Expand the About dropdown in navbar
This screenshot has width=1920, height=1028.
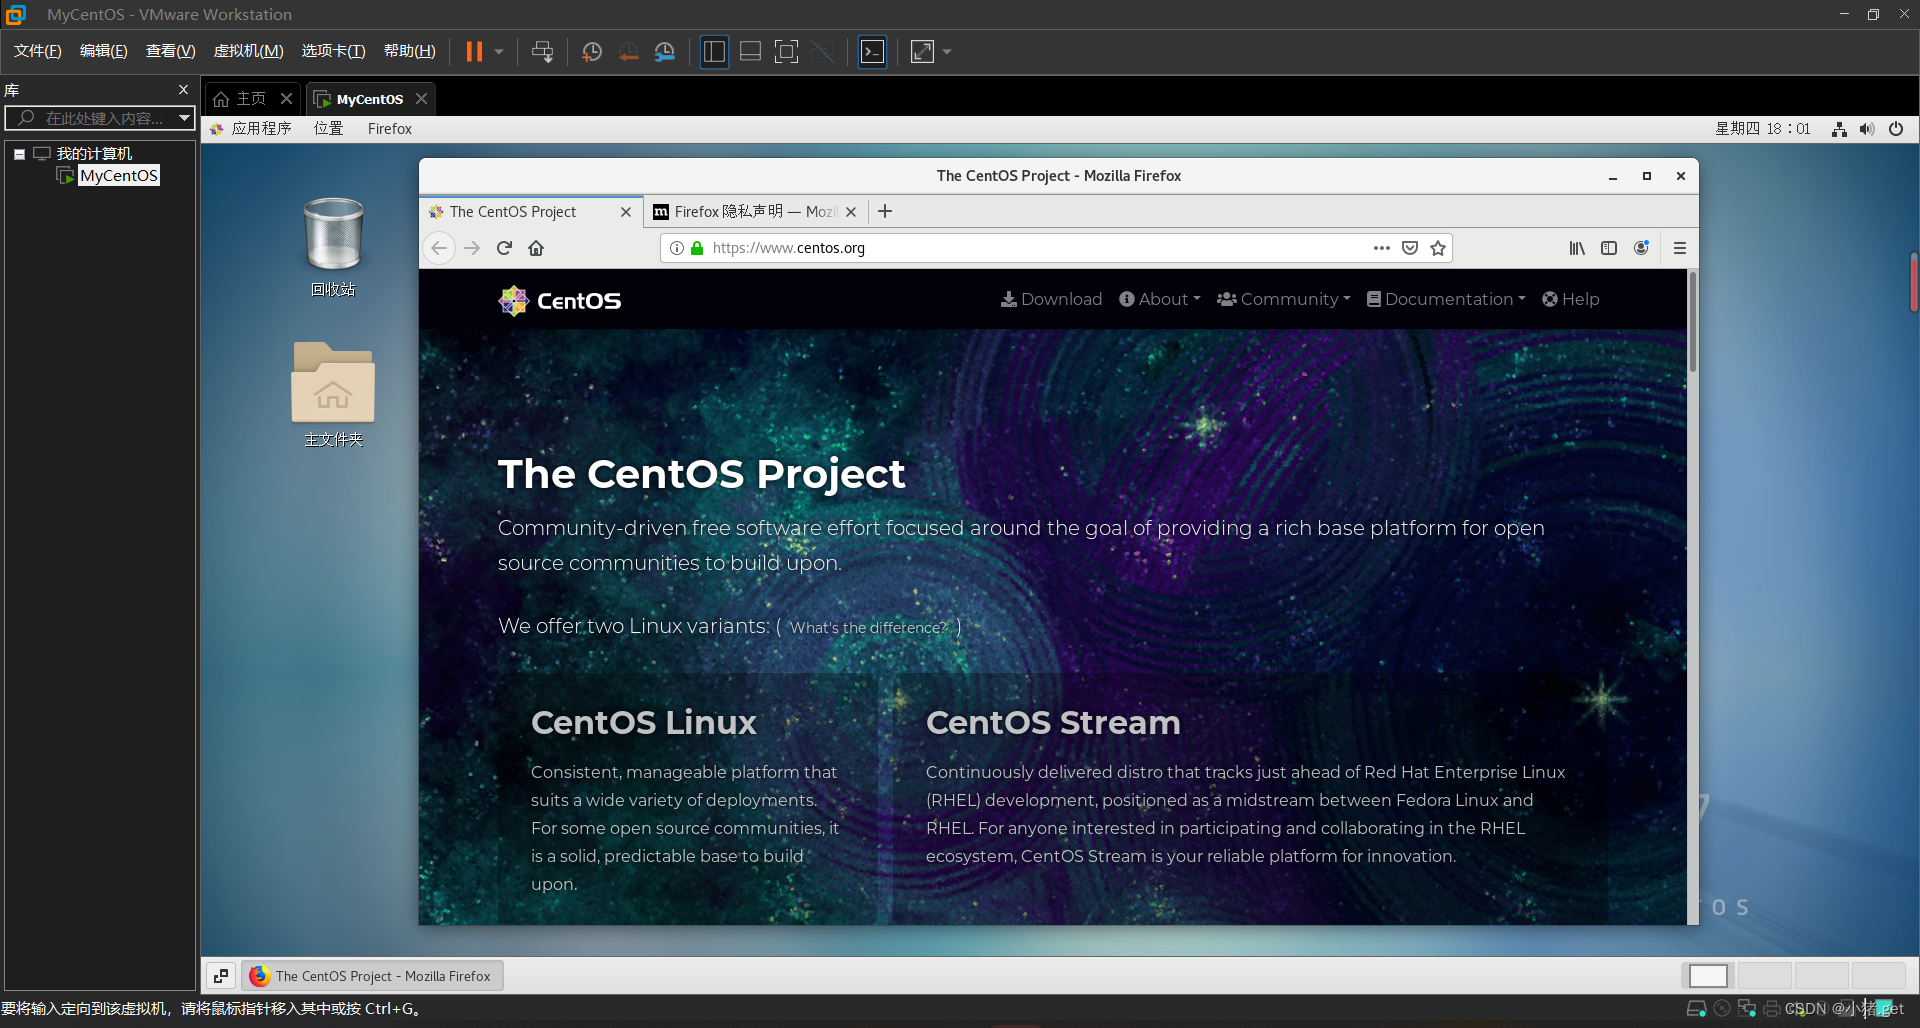1159,299
